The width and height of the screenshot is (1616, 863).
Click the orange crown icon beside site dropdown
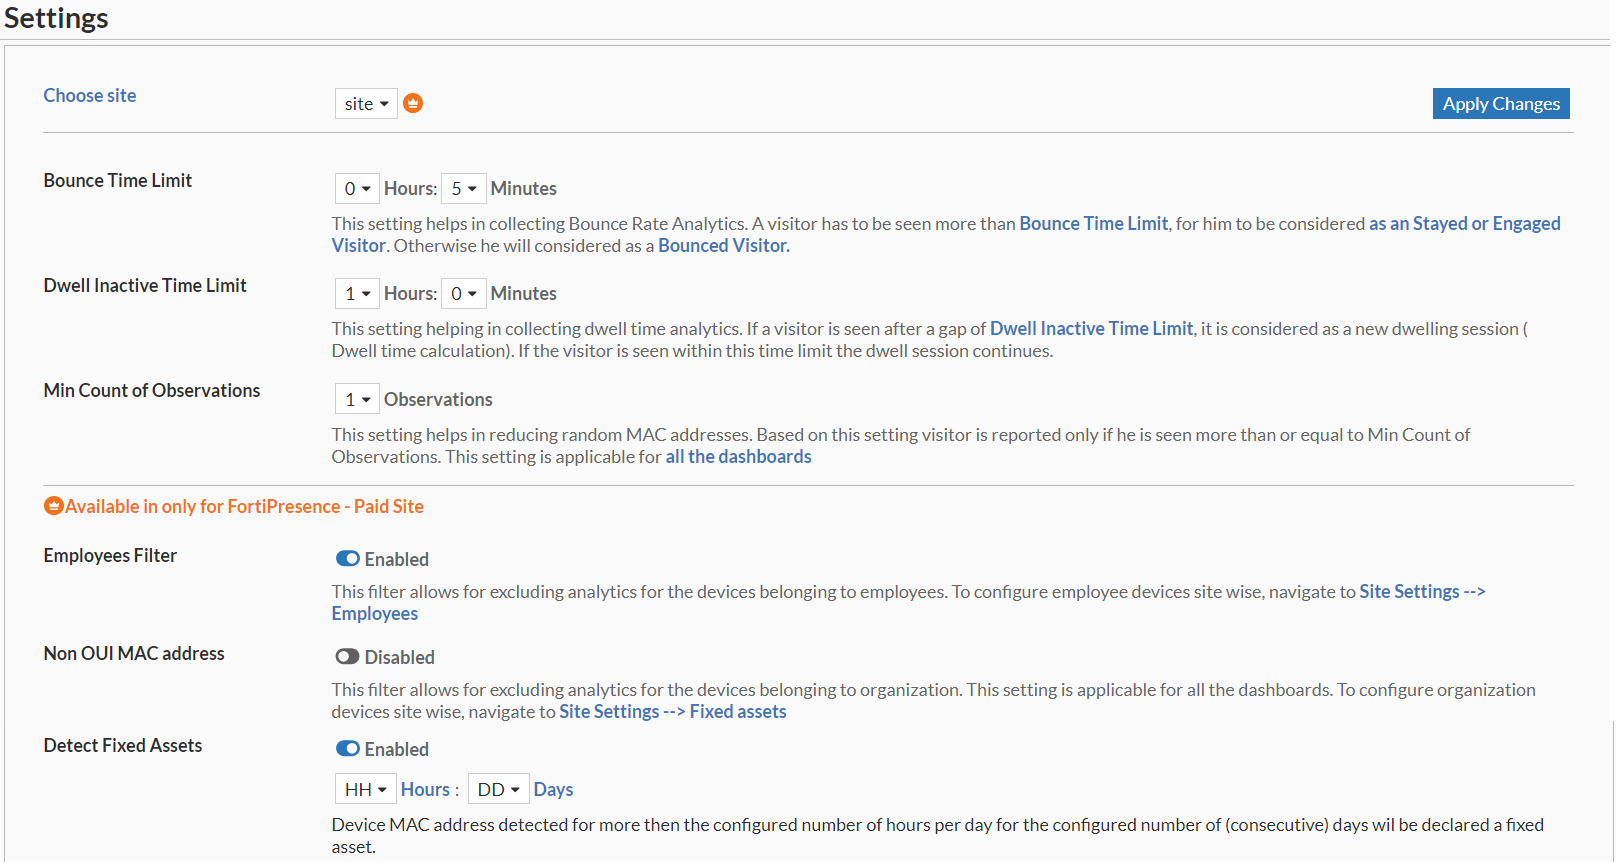[413, 103]
